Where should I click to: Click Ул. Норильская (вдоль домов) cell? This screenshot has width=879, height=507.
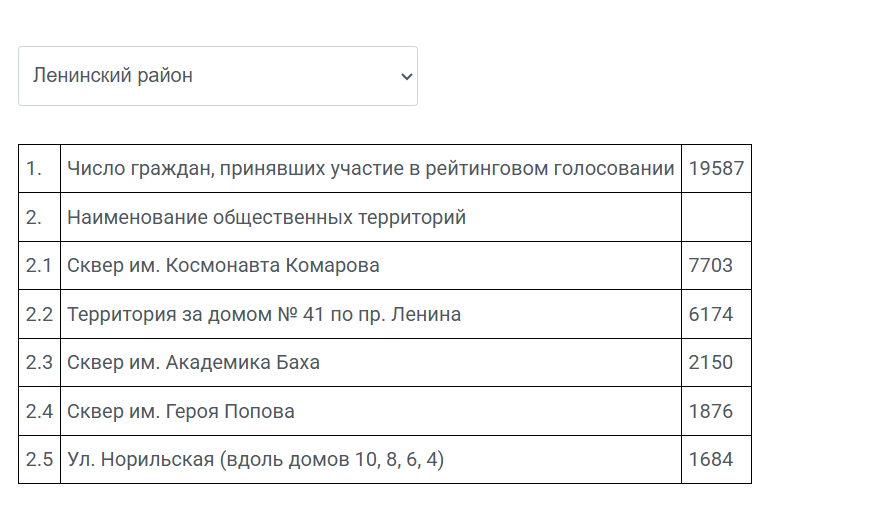[x=371, y=459]
